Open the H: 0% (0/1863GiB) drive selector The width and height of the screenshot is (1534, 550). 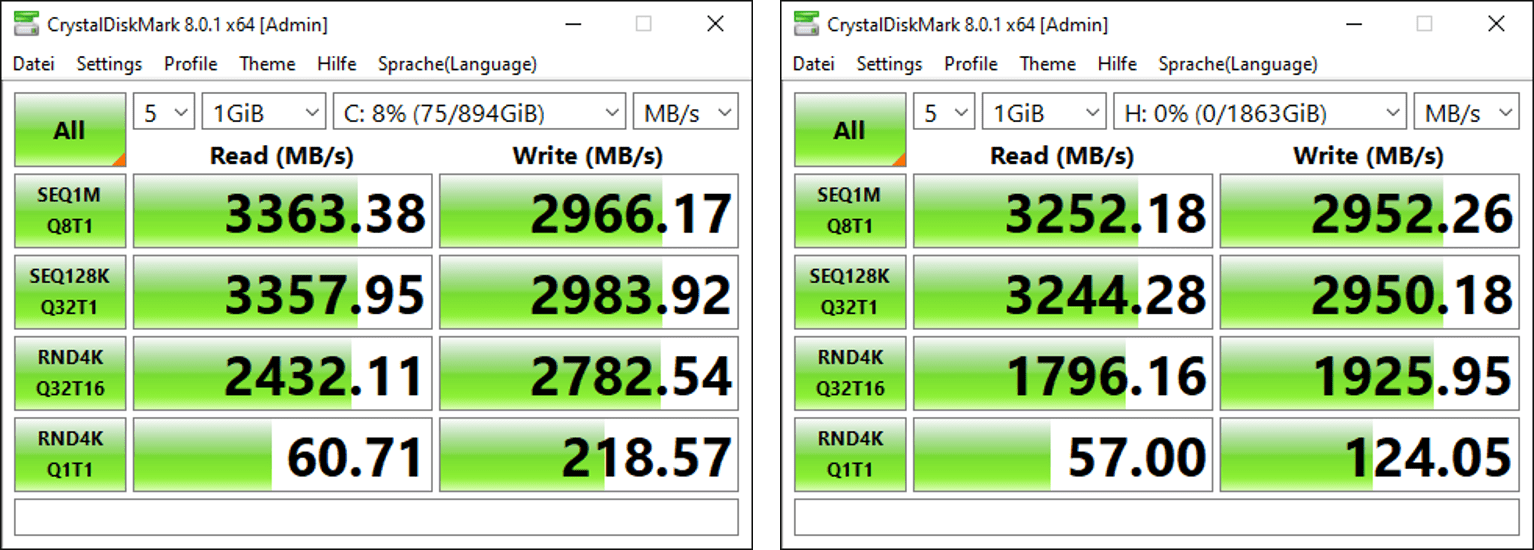pyautogui.click(x=1260, y=113)
